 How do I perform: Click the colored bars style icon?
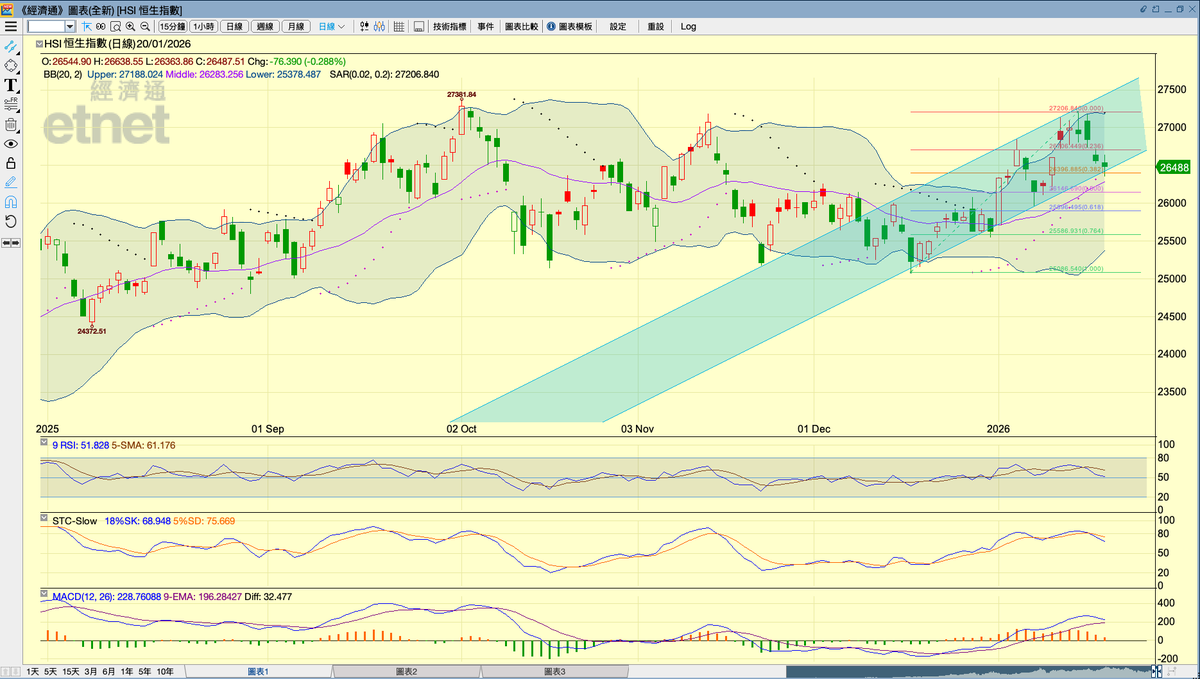pyautogui.click(x=379, y=26)
